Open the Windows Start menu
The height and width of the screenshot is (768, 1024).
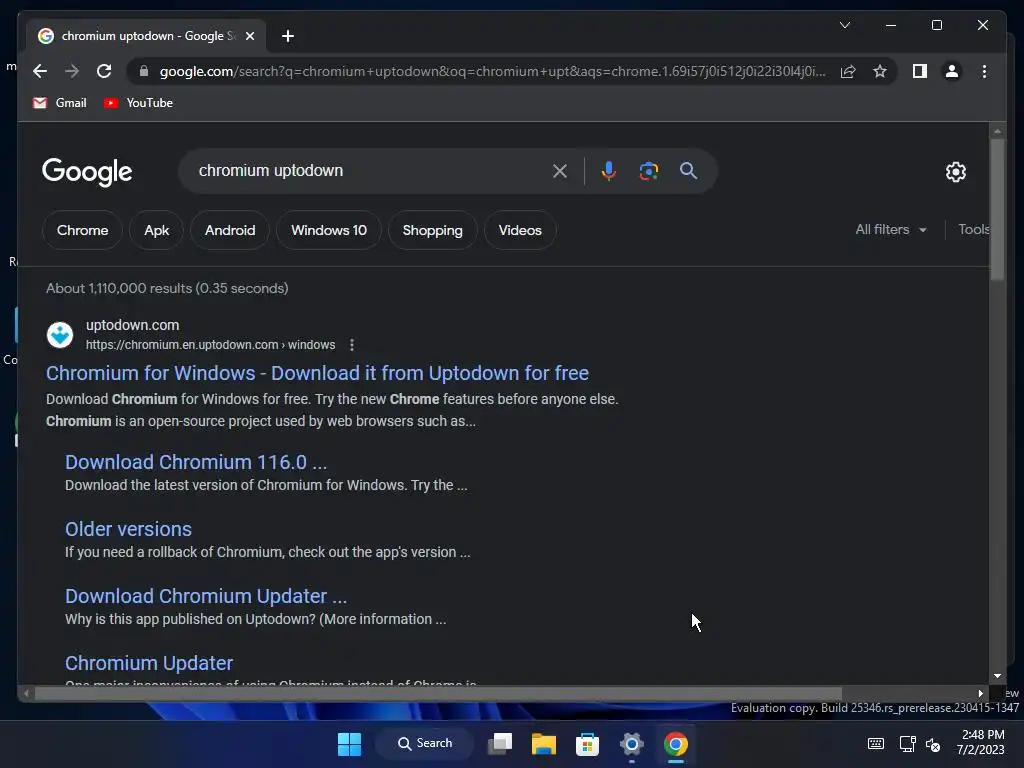pyautogui.click(x=349, y=744)
